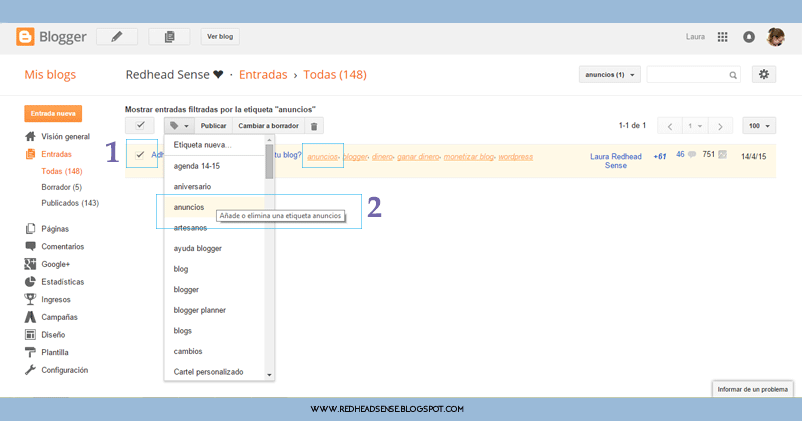Image resolution: width=802 pixels, height=421 pixels.
Task: Open Google apps grid icon
Action: (x=722, y=37)
